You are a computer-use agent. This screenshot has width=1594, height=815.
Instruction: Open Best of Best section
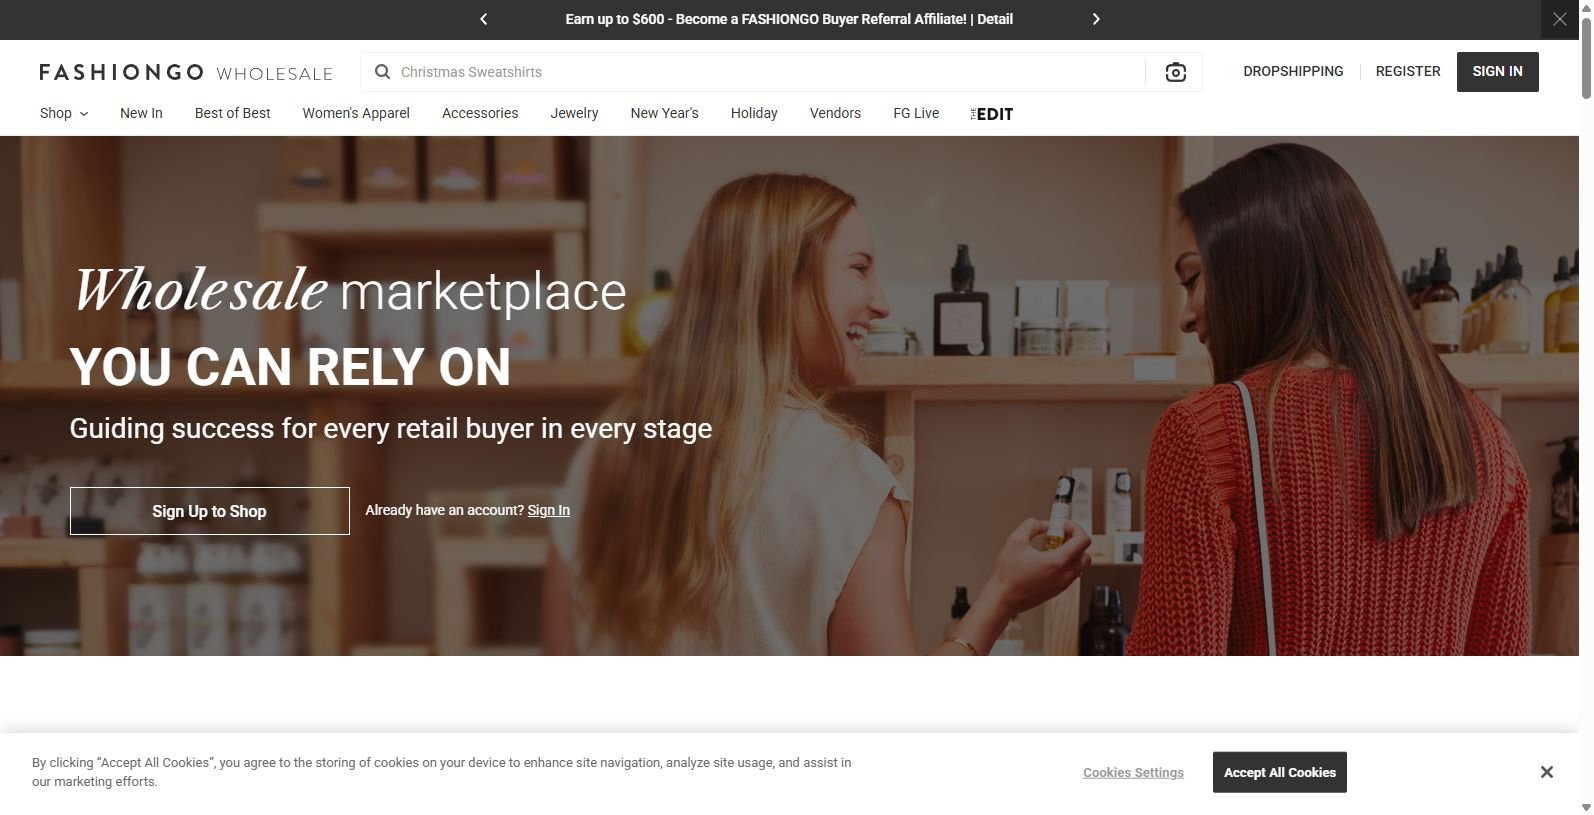coord(232,113)
